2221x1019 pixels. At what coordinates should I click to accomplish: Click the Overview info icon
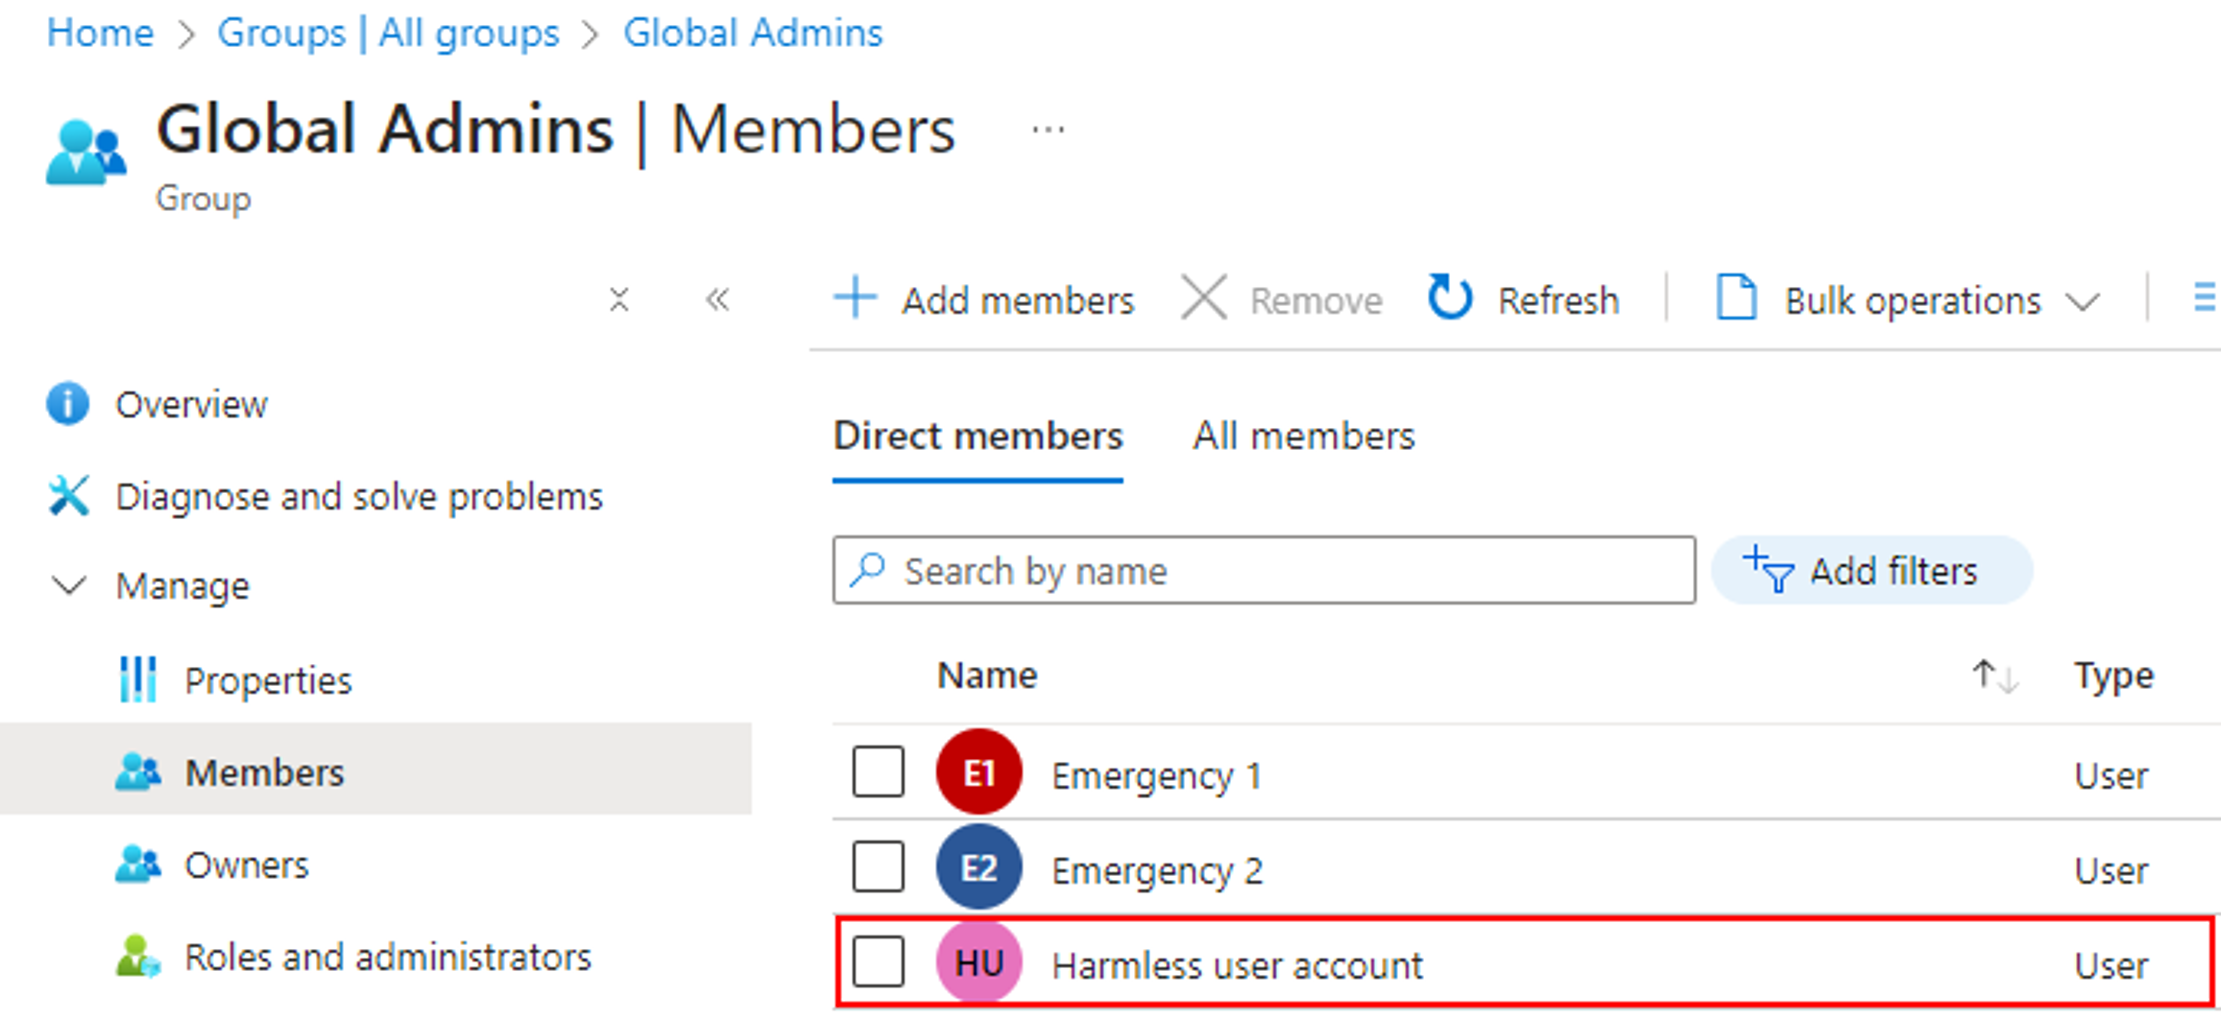[x=68, y=405]
